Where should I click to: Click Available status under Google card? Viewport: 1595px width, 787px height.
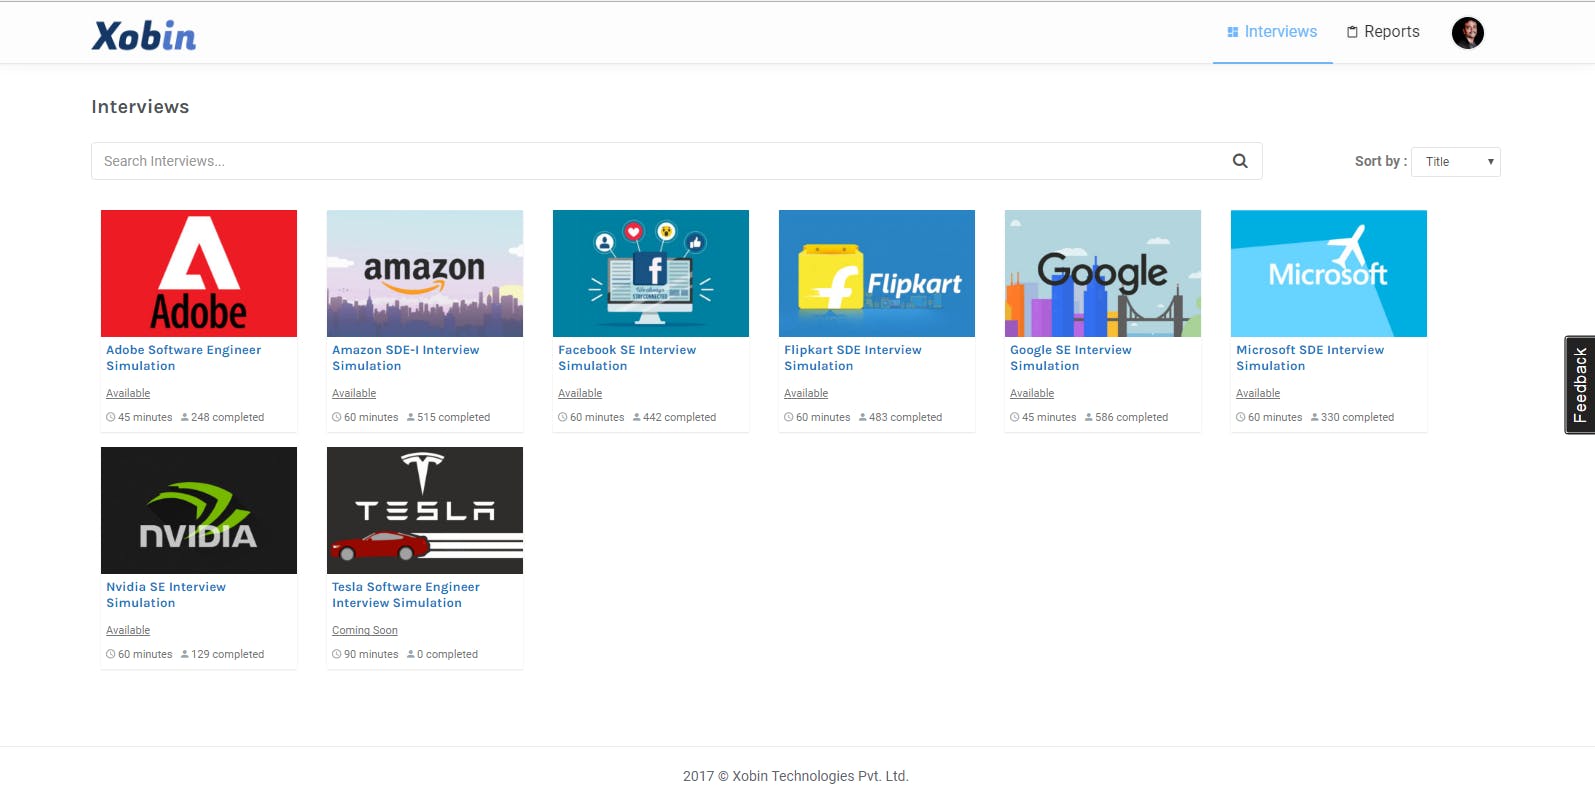click(x=1032, y=394)
